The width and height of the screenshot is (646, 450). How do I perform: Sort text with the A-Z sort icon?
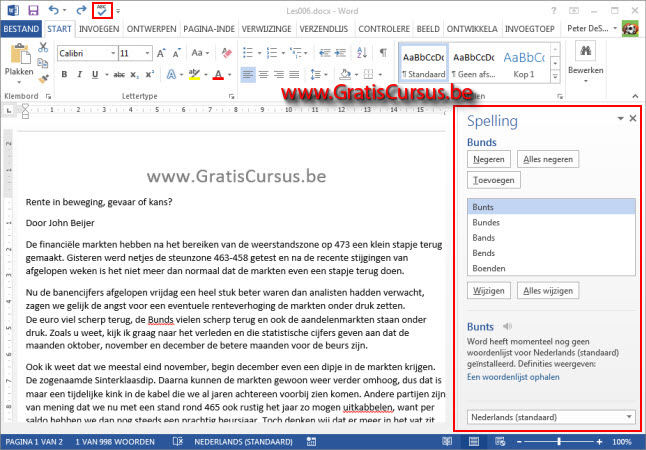pos(362,53)
